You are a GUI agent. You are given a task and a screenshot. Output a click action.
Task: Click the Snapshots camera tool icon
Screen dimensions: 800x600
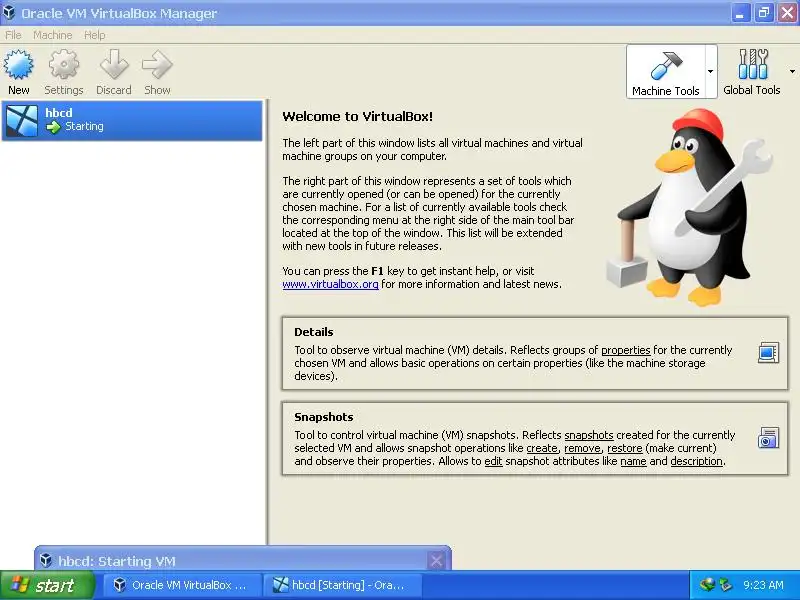[x=768, y=438]
